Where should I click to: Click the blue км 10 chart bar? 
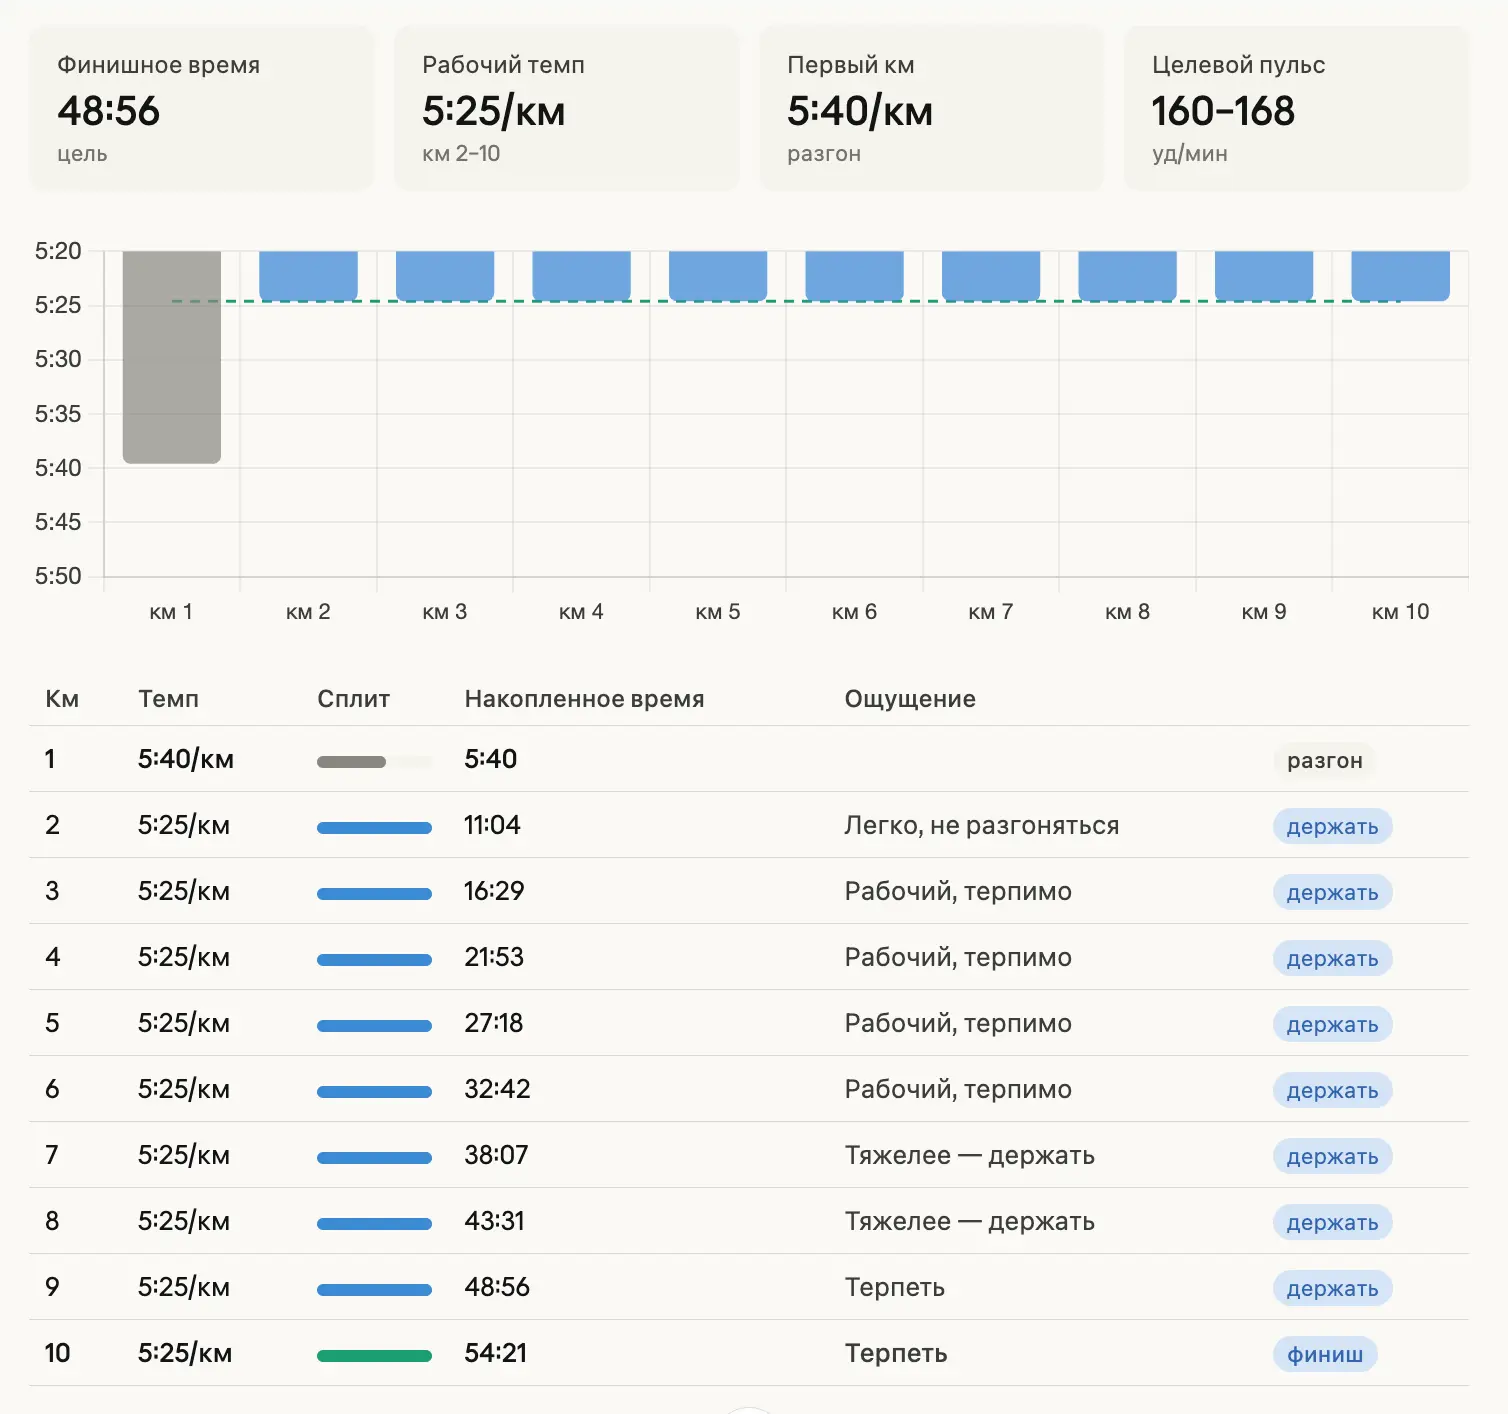pos(1400,275)
